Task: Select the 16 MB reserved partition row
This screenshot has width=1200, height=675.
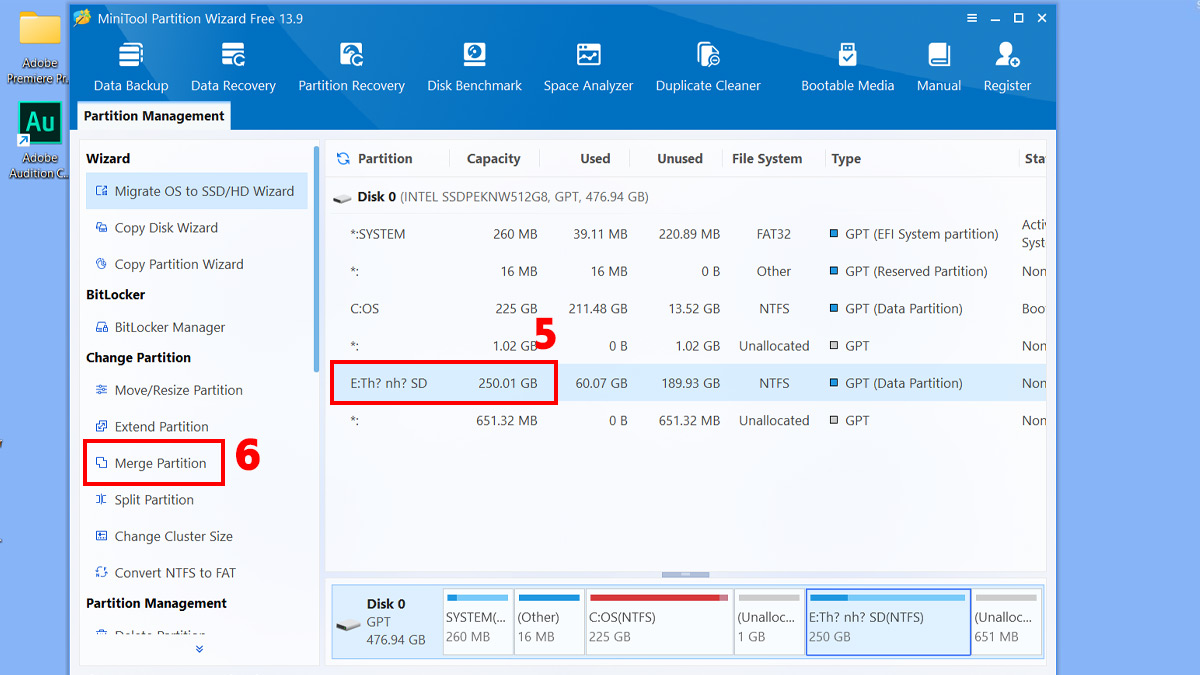Action: click(688, 271)
